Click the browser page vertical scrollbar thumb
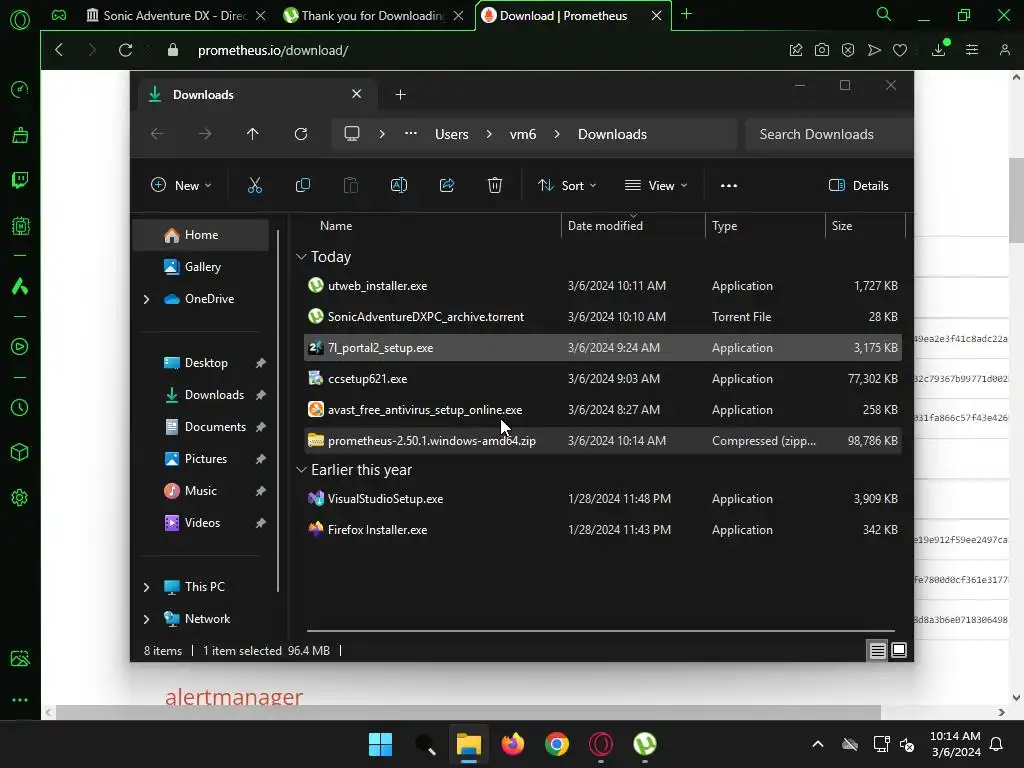The height and width of the screenshot is (768, 1024). 1016,200
